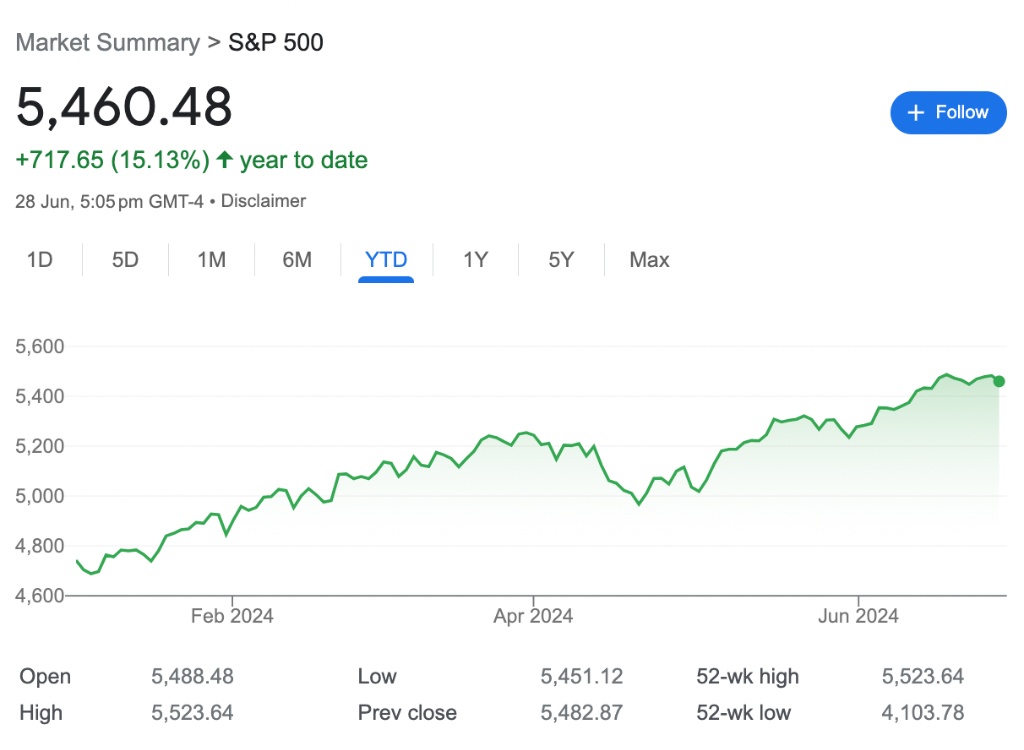Click the Follow button
Image resolution: width=1024 pixels, height=750 pixels.
tap(946, 112)
